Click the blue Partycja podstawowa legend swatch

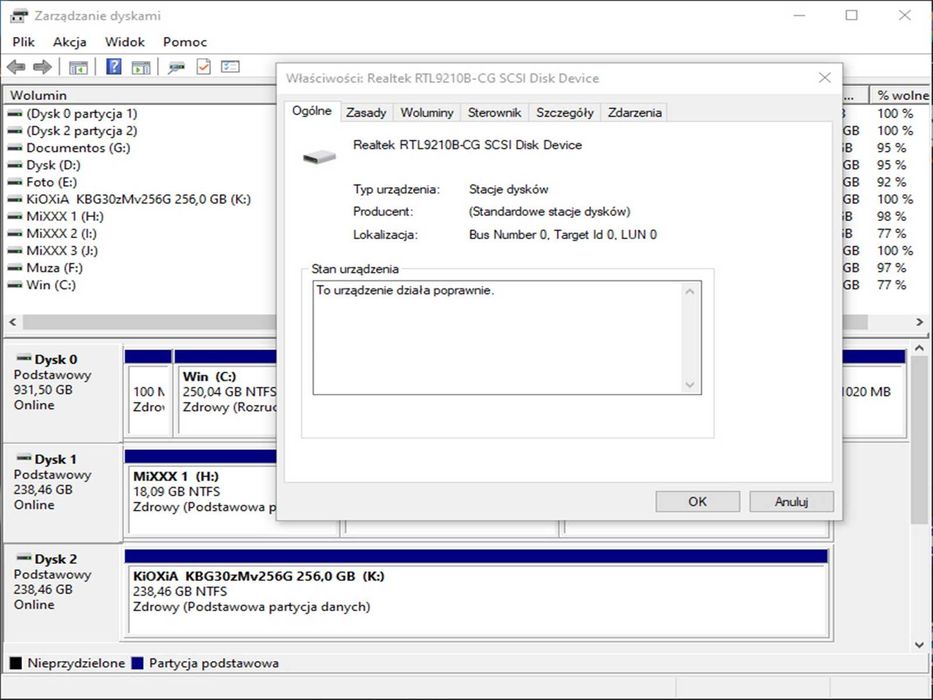(x=137, y=663)
